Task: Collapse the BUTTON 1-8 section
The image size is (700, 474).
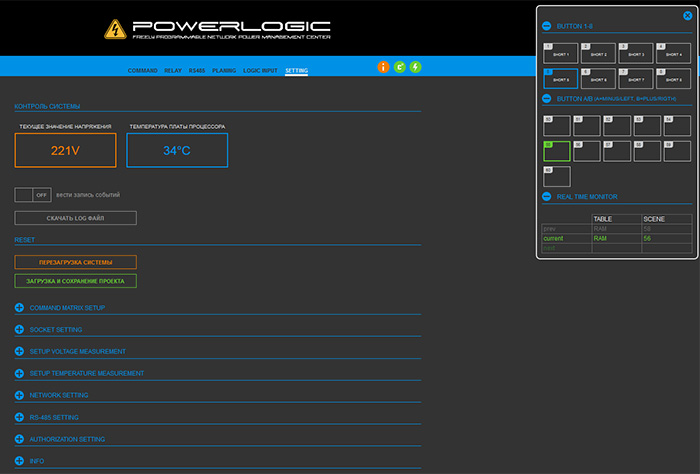Action: tap(546, 26)
